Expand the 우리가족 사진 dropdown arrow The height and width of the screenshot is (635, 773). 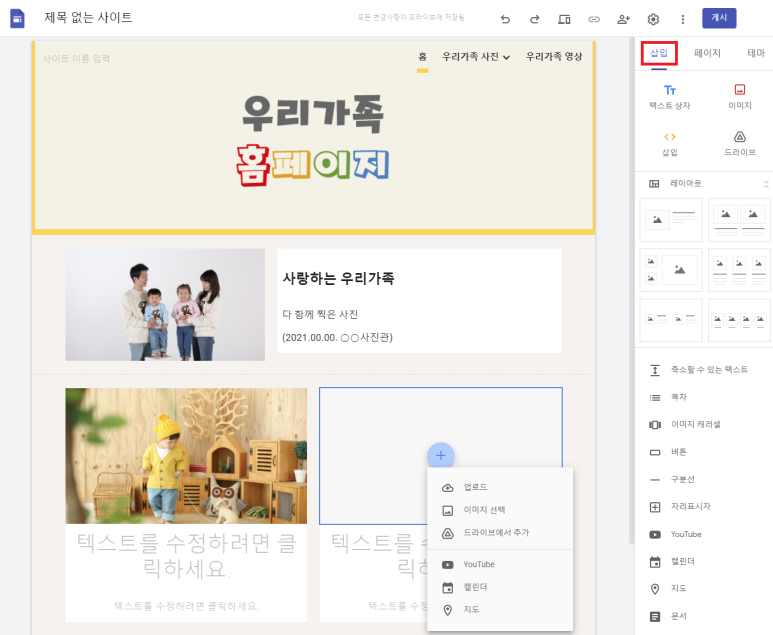click(506, 58)
